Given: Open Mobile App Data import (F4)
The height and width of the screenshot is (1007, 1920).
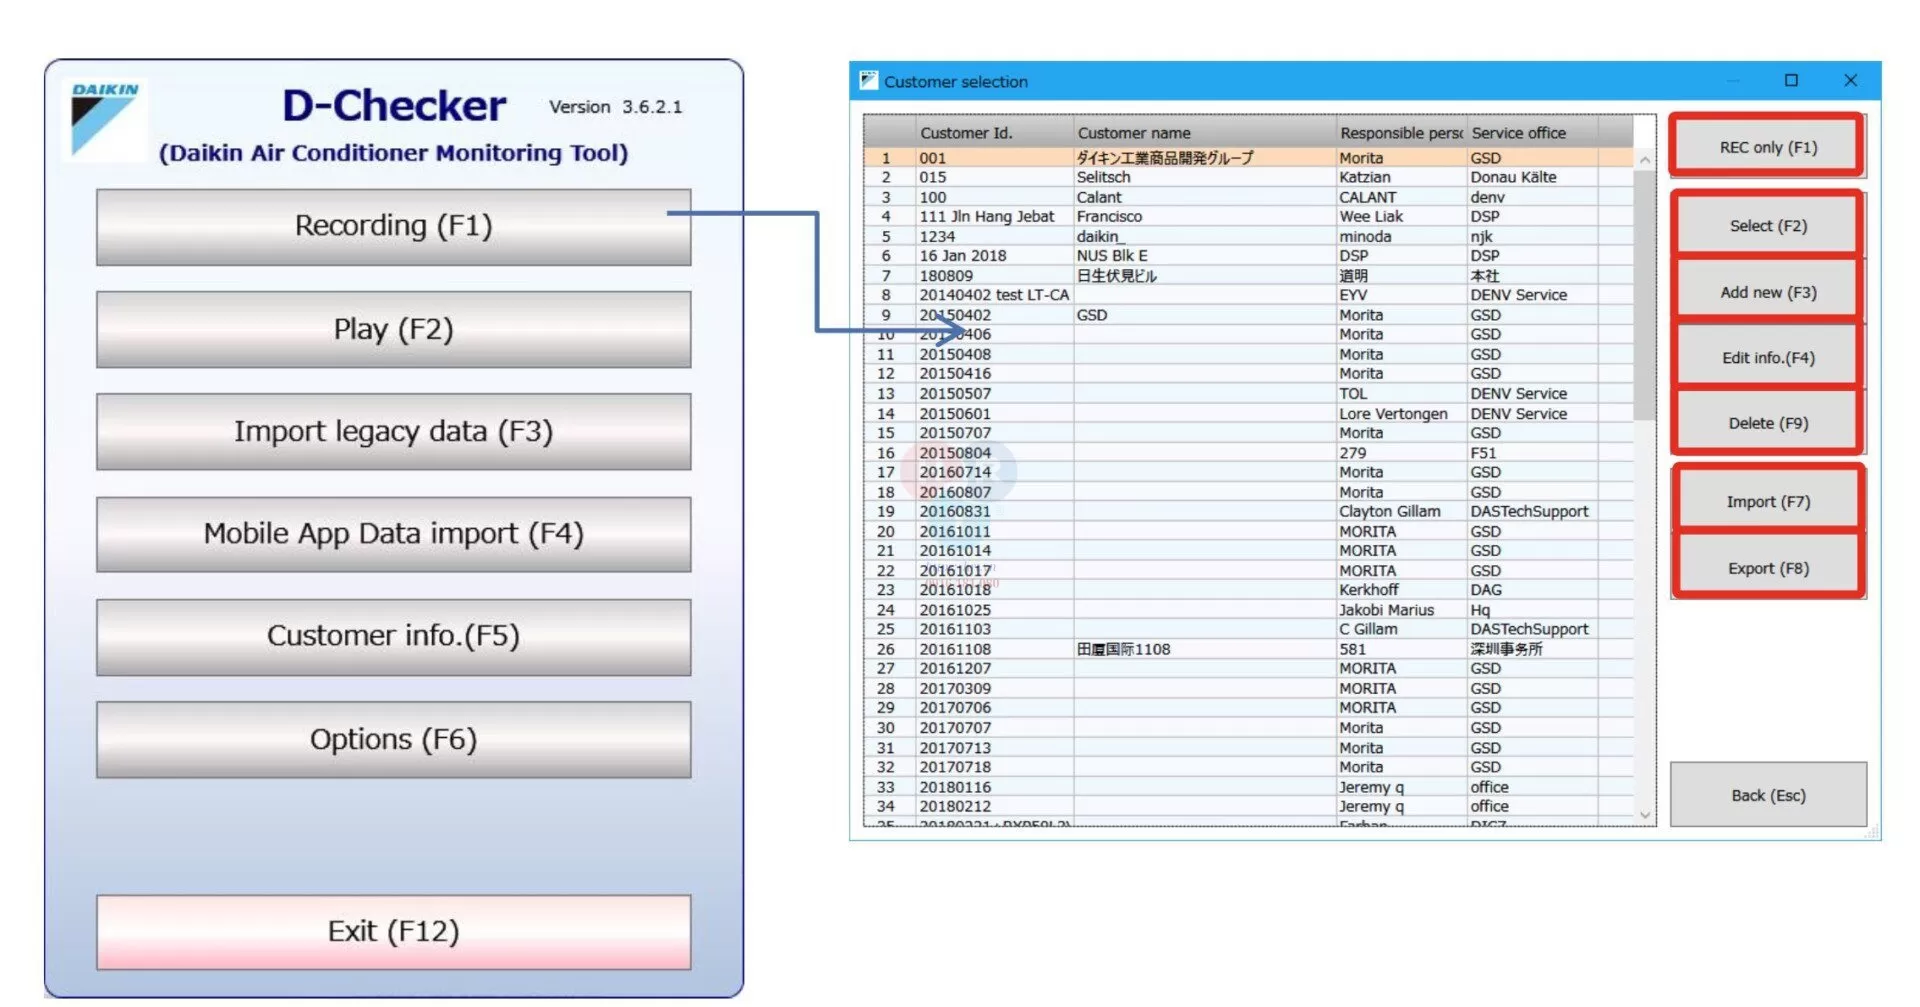Looking at the screenshot, I should (392, 533).
